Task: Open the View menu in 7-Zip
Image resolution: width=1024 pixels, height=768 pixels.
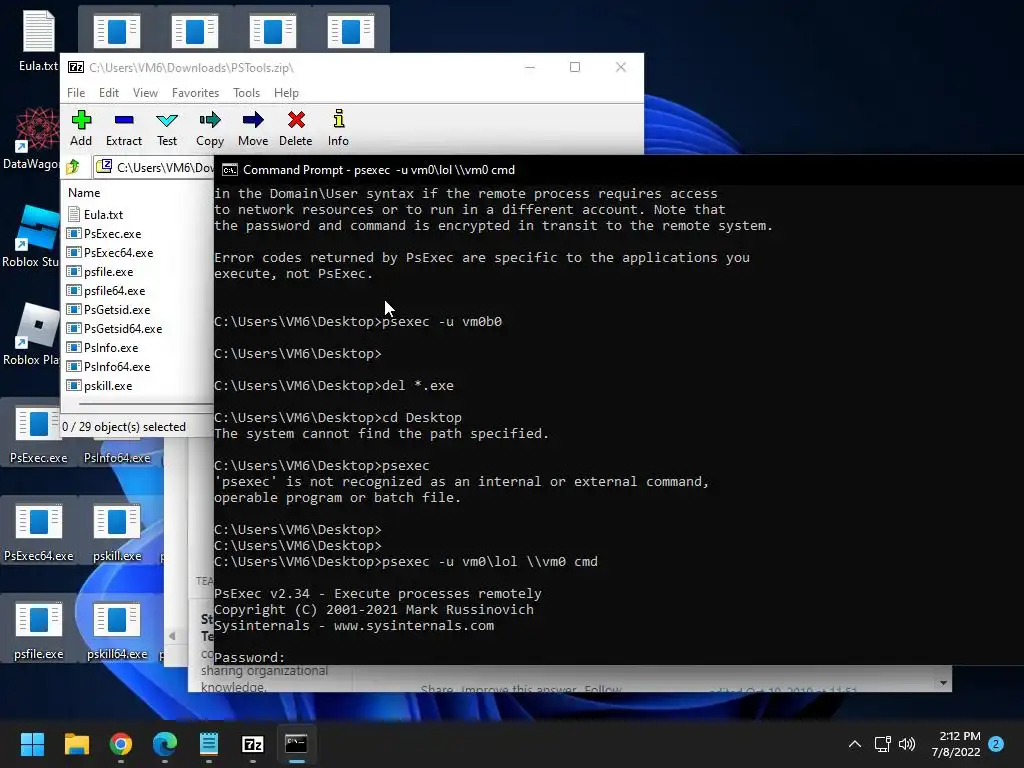Action: click(x=145, y=93)
